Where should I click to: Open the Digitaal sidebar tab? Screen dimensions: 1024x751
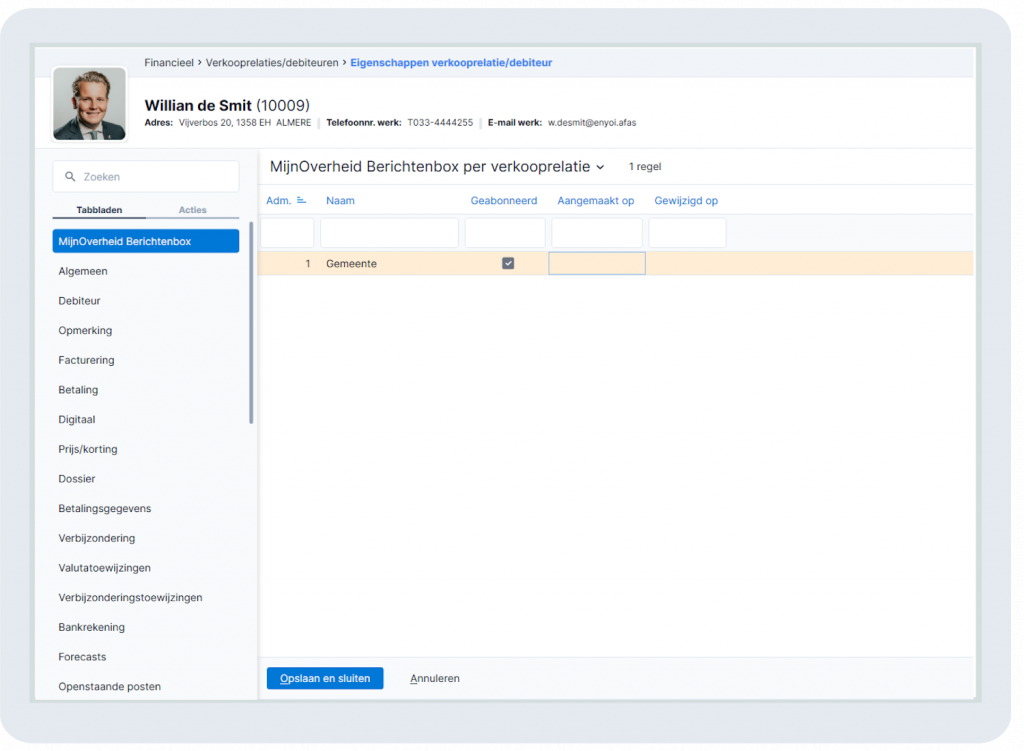click(x=76, y=419)
